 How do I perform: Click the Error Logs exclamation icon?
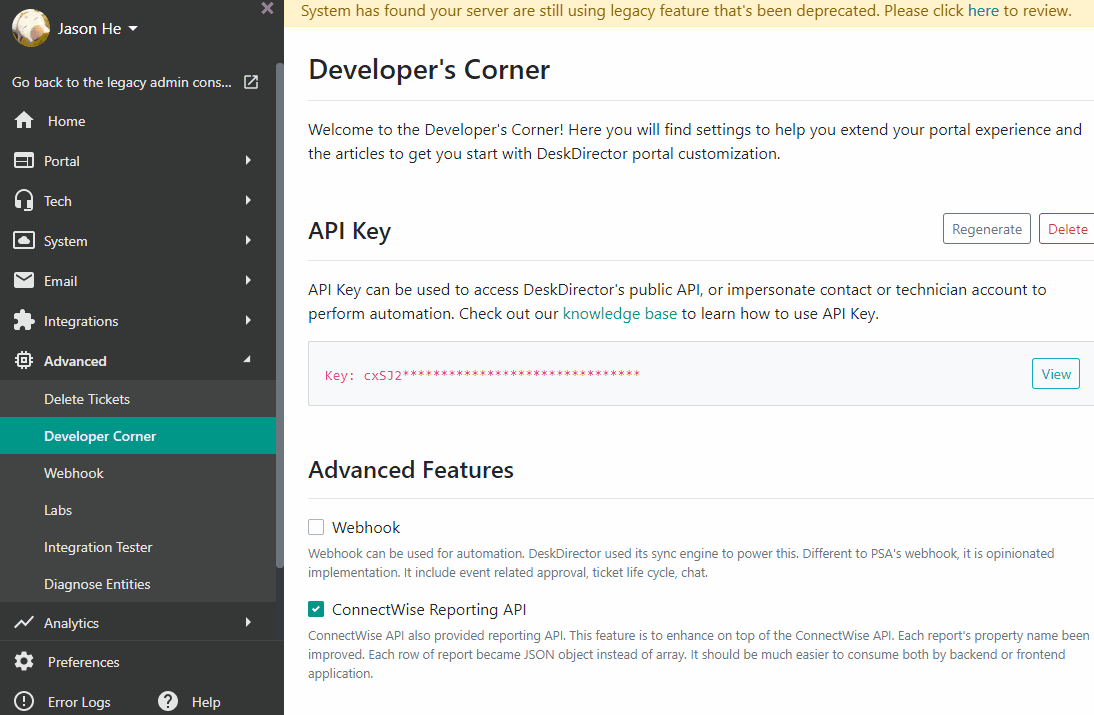(24, 701)
